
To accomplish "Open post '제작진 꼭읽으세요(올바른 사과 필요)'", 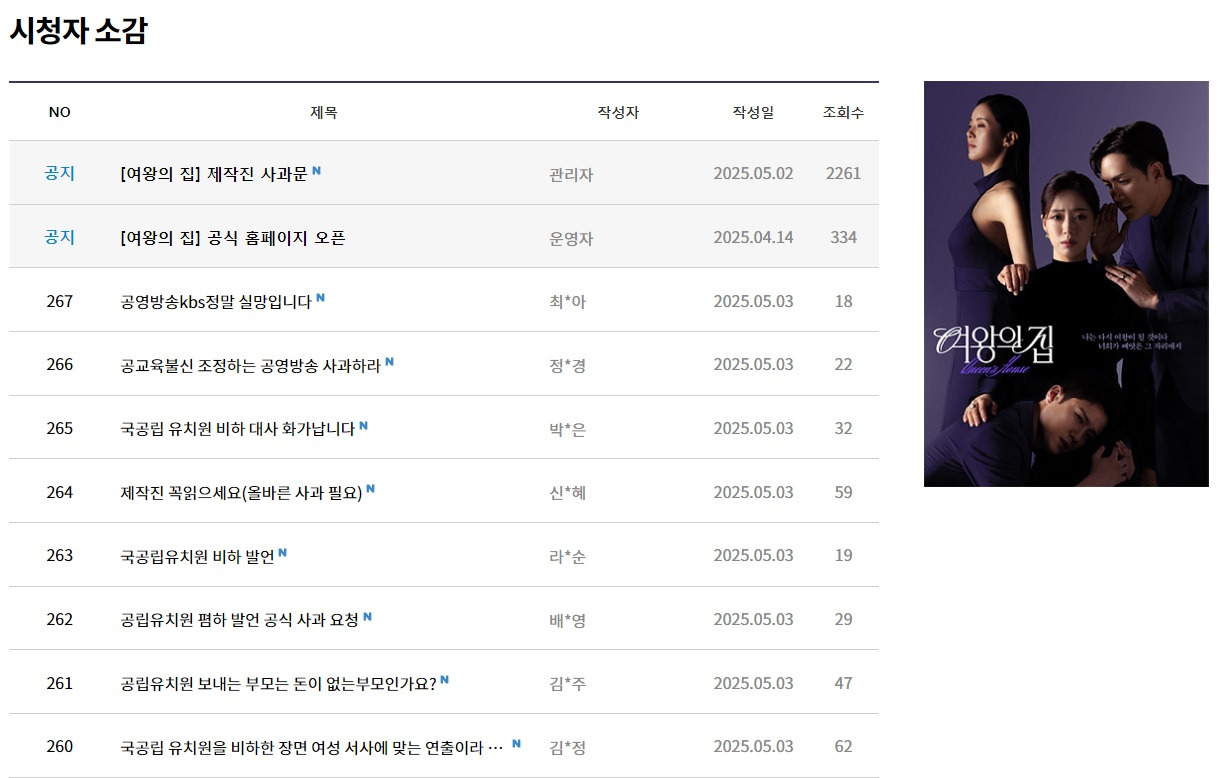I will [x=241, y=493].
